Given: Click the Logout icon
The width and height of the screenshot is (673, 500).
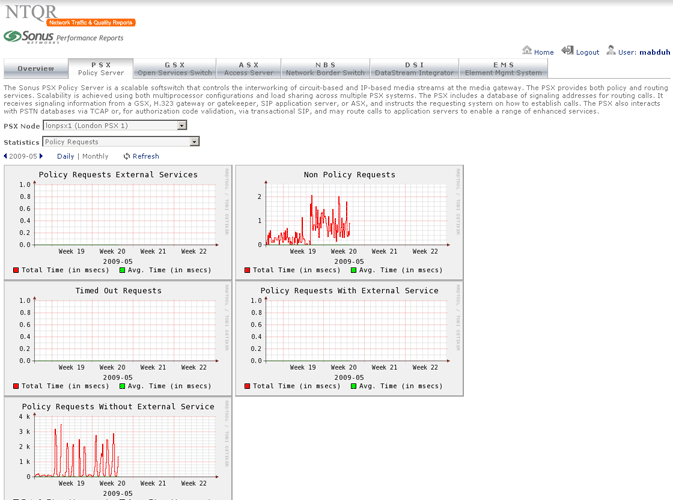Looking at the screenshot, I should pyautogui.click(x=567, y=51).
